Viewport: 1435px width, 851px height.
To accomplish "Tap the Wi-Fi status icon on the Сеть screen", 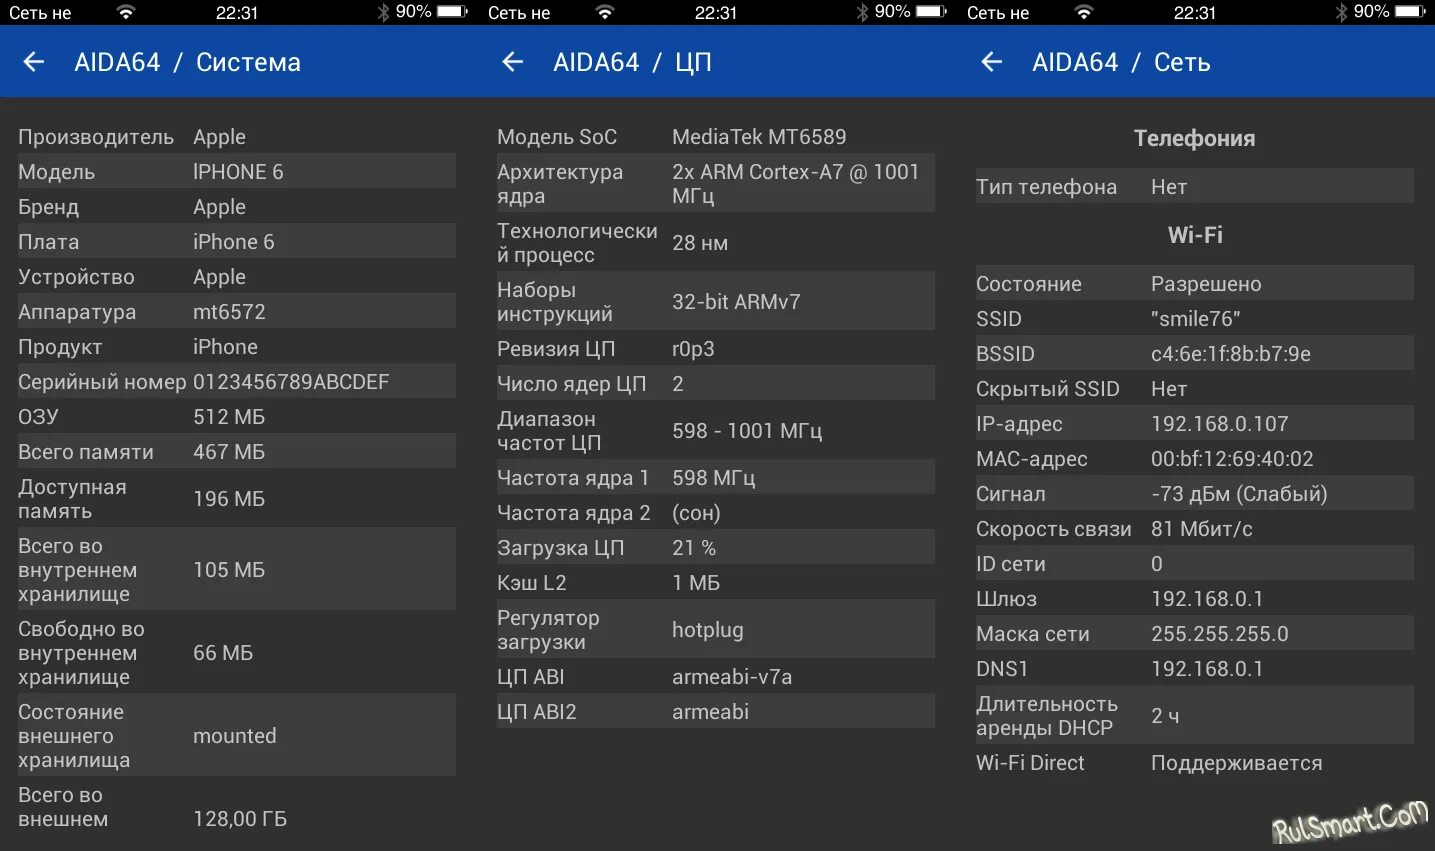I will (1083, 12).
